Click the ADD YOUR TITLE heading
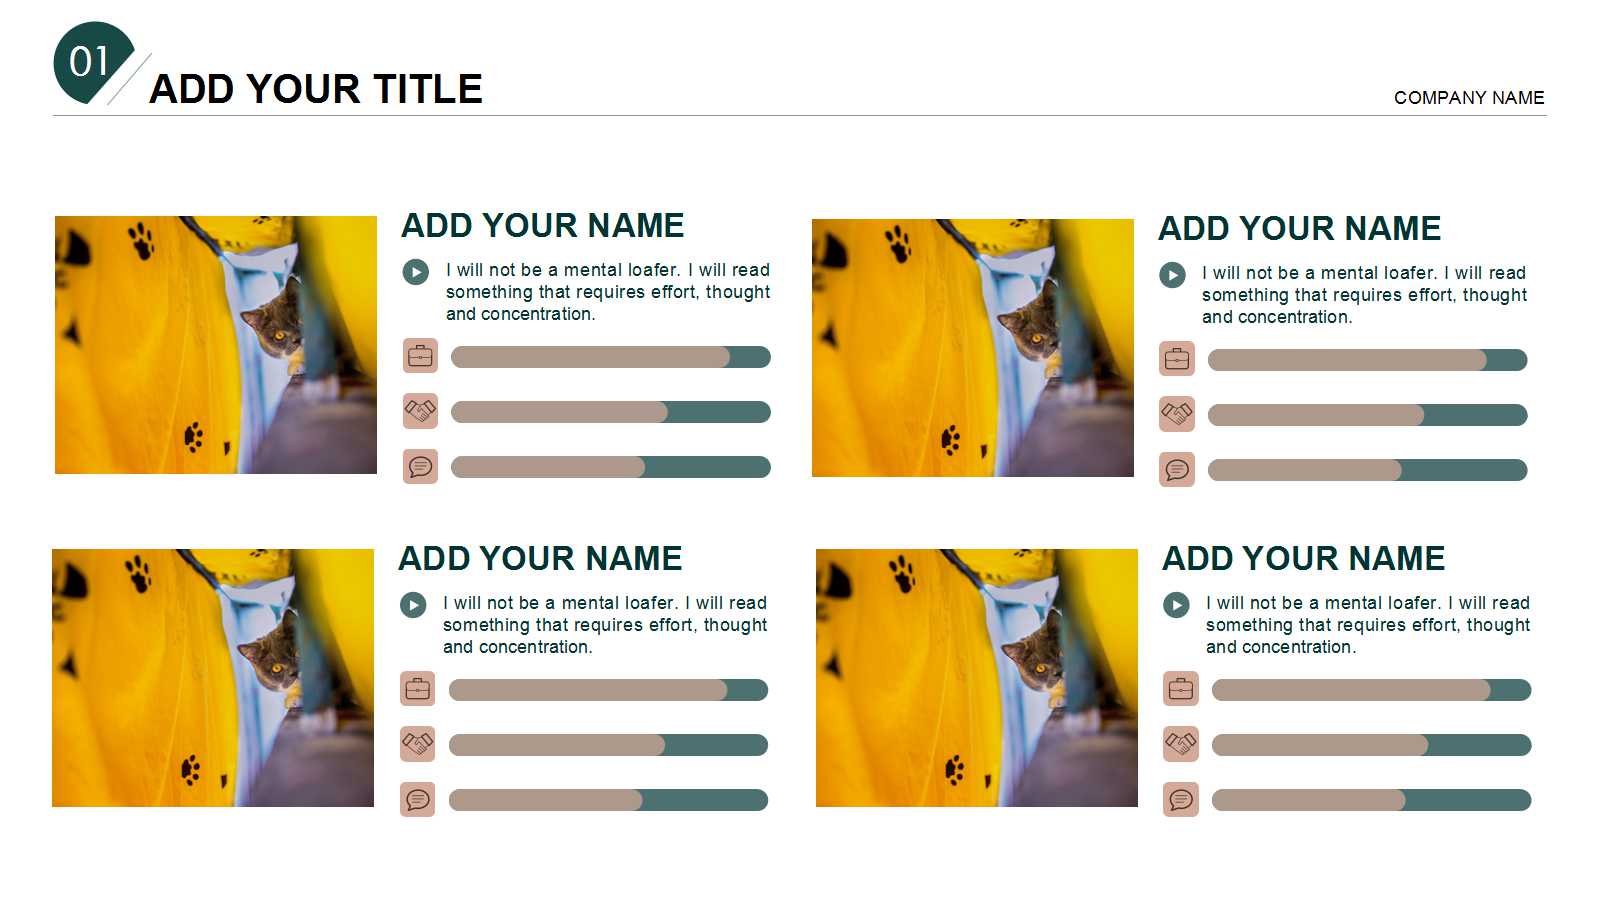Screen dimensions: 1600x900 [316, 89]
